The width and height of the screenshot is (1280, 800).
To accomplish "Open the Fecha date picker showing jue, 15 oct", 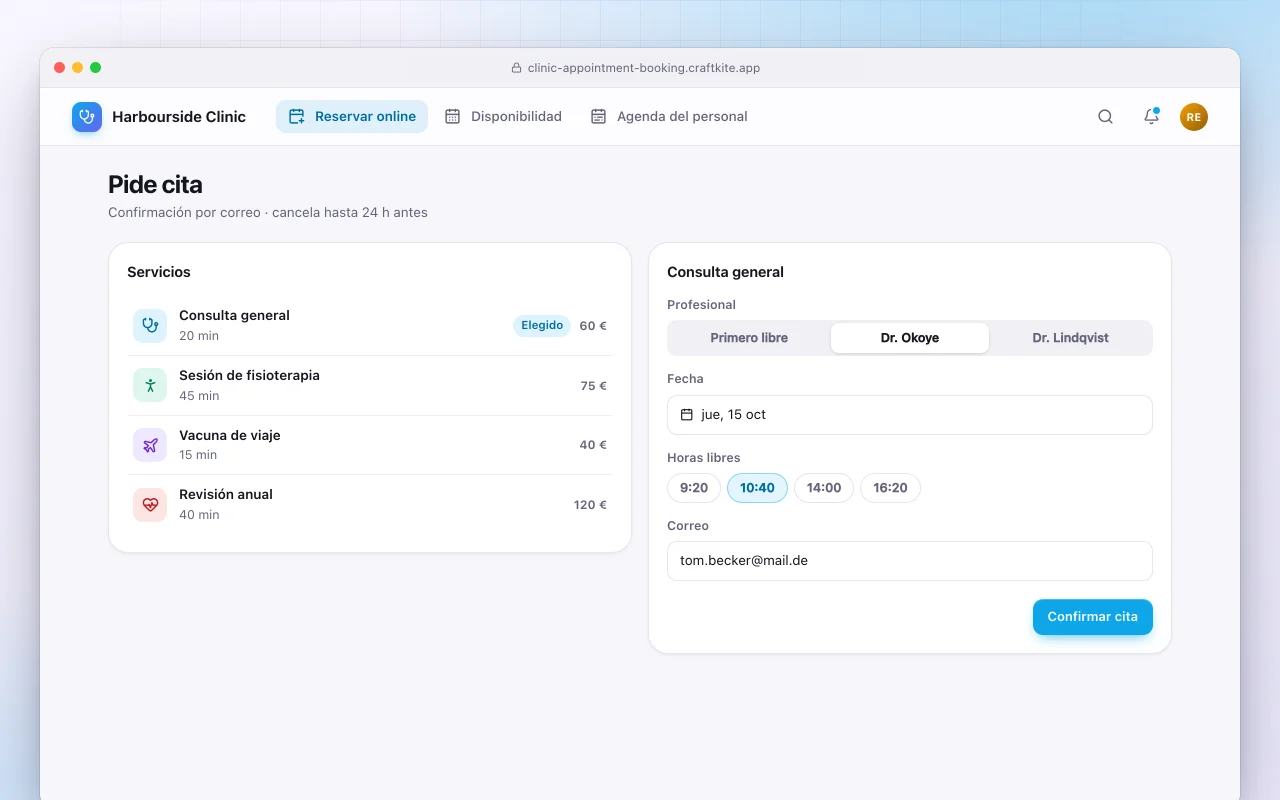I will click(x=910, y=415).
